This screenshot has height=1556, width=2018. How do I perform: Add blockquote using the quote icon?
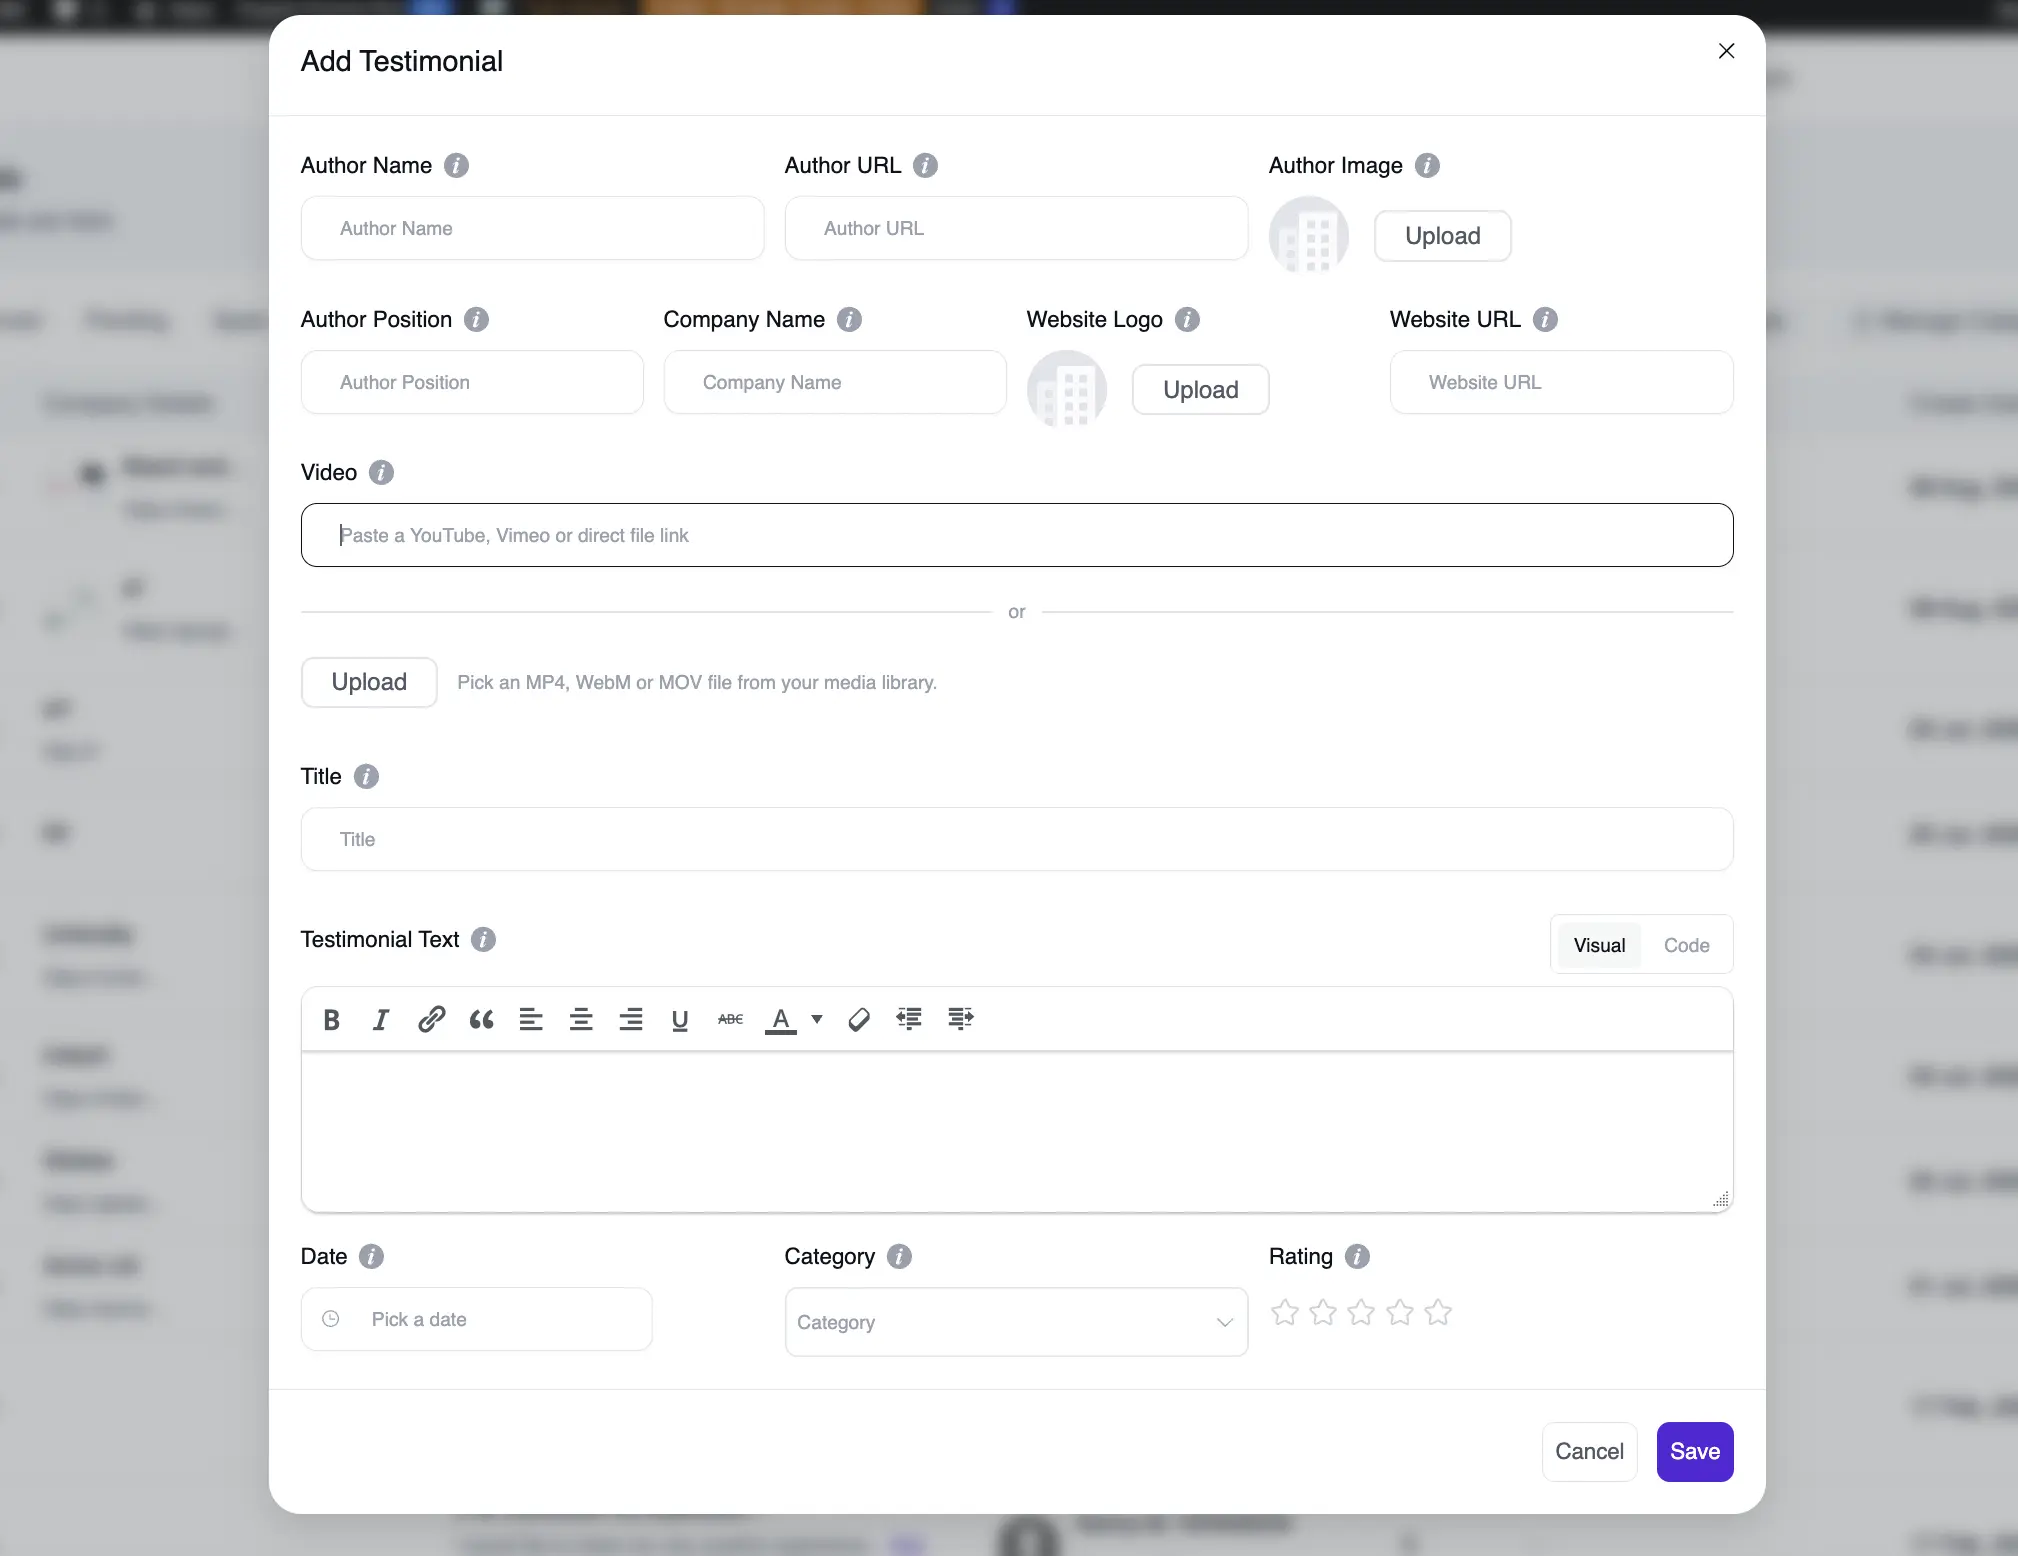pyautogui.click(x=481, y=1019)
